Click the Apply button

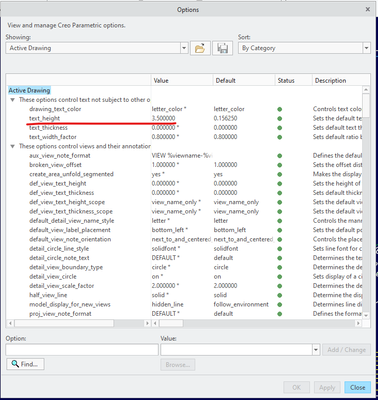[x=327, y=387]
